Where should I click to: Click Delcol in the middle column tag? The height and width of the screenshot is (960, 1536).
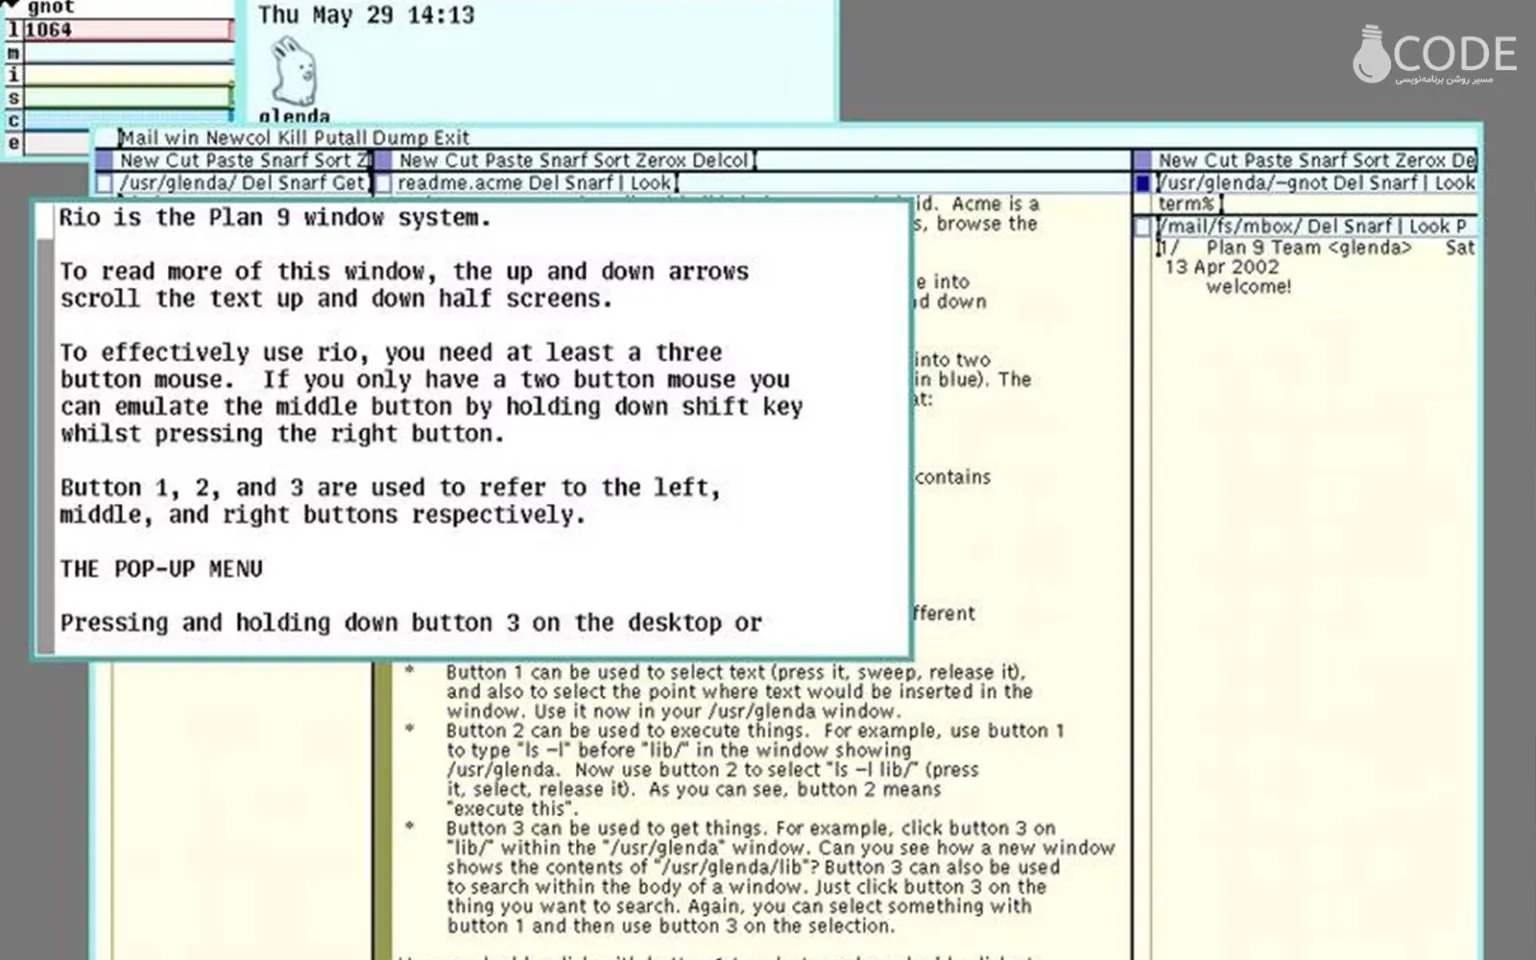pos(719,161)
